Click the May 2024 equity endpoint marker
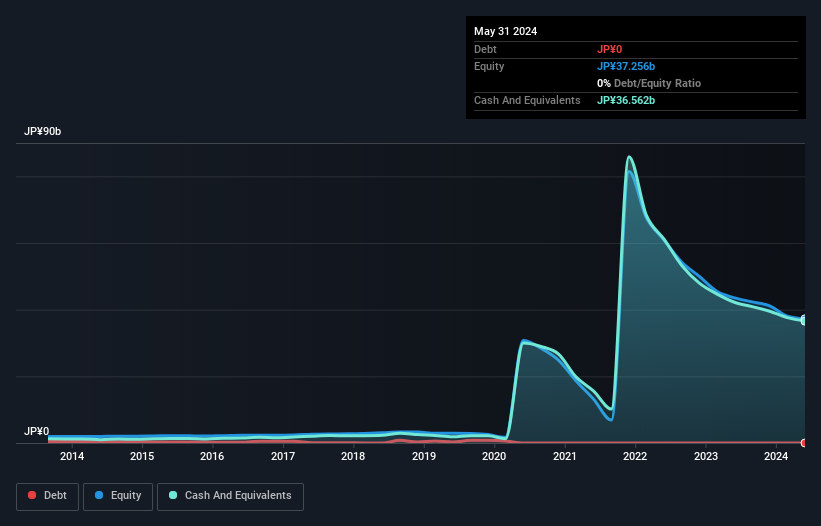The width and height of the screenshot is (821, 526). click(x=804, y=320)
